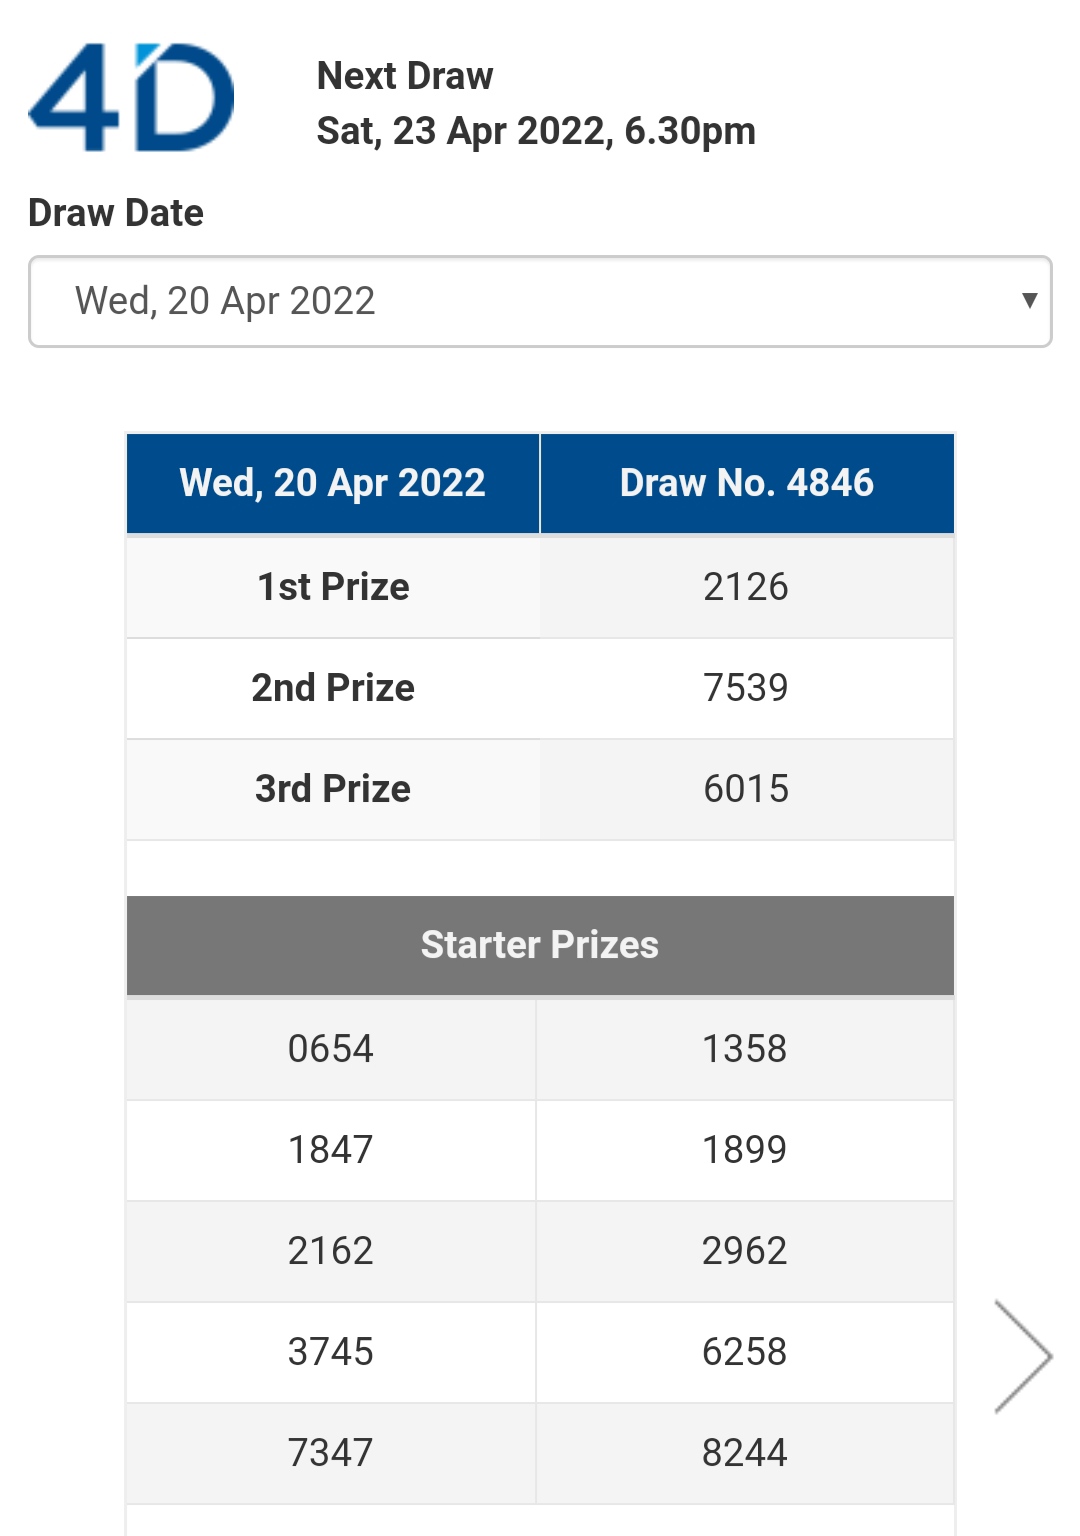This screenshot has width=1080, height=1536.
Task: Click starter number 8244
Action: 745,1453
